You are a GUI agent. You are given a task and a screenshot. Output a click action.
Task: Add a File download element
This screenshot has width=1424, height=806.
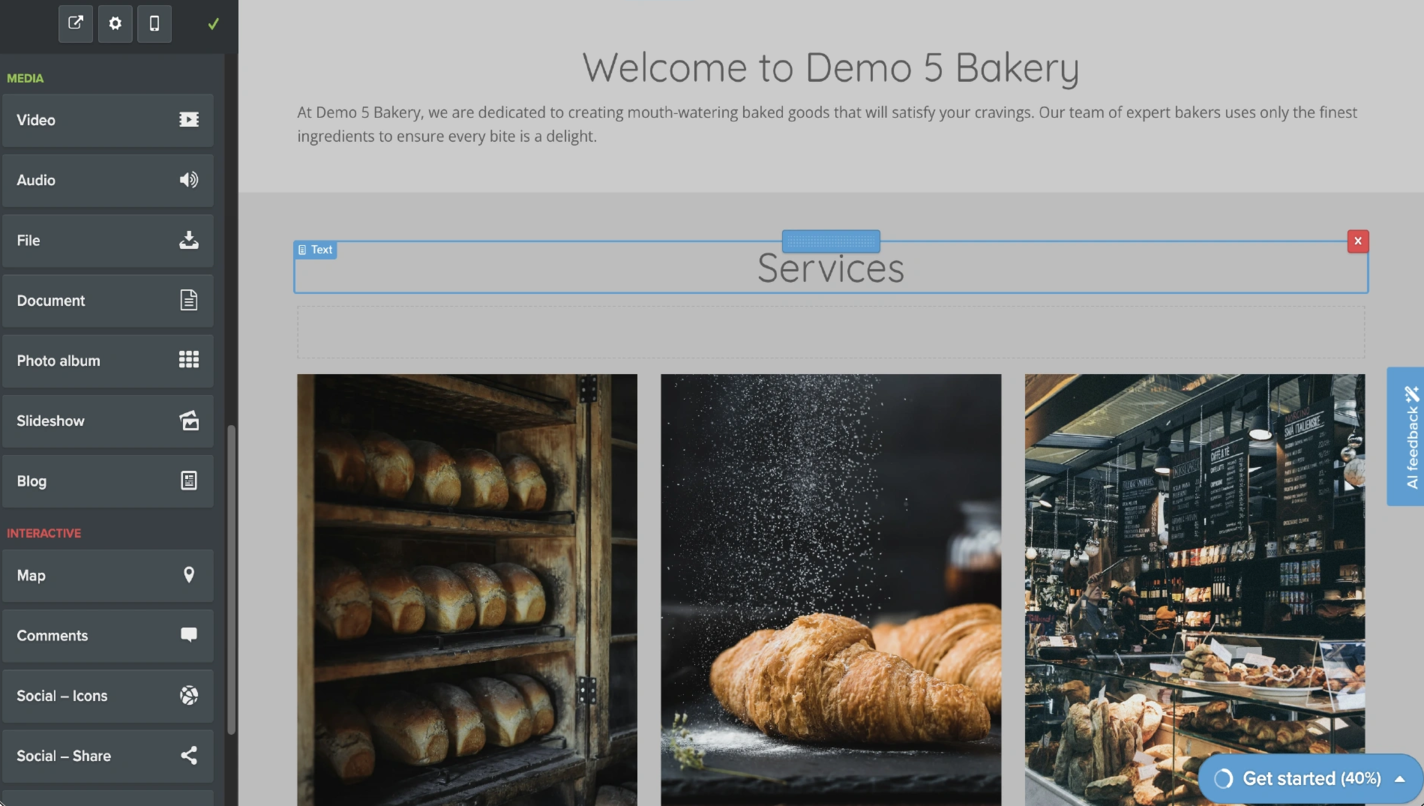tap(107, 240)
